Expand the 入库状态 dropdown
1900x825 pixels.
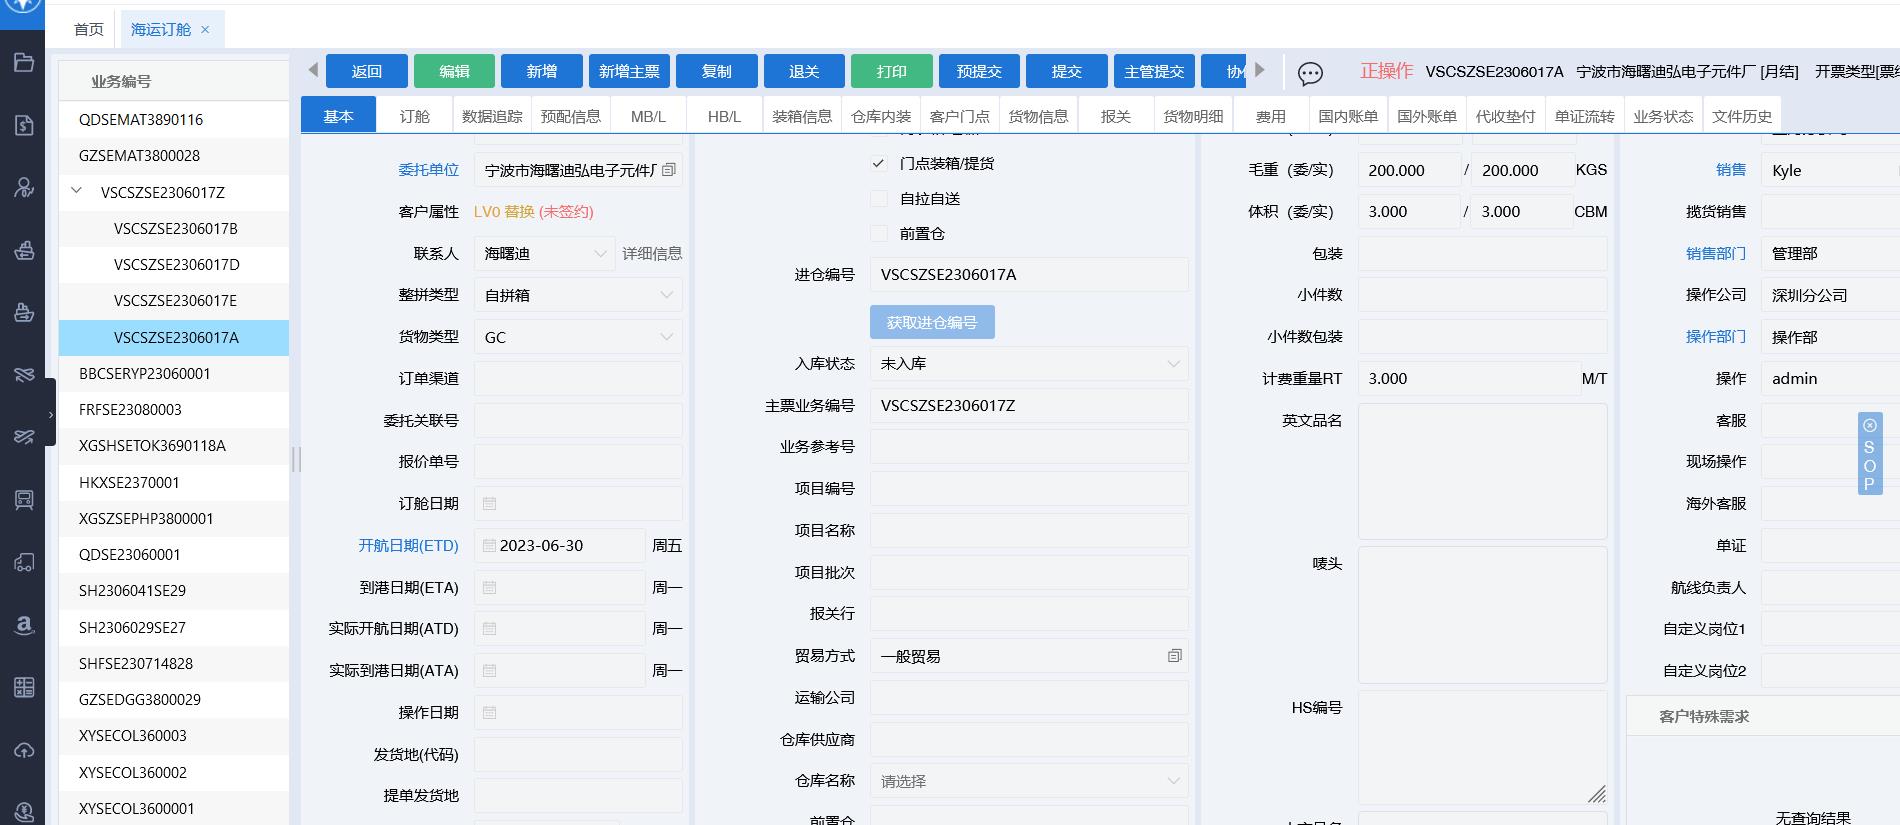(1028, 364)
